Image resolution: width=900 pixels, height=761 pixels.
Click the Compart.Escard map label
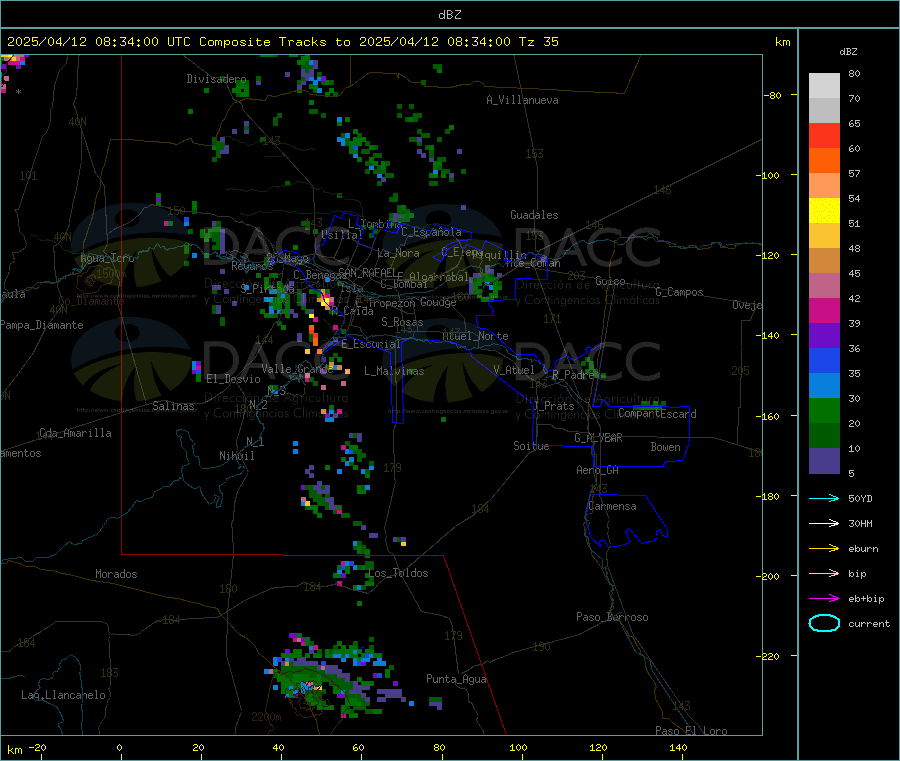coord(657,414)
